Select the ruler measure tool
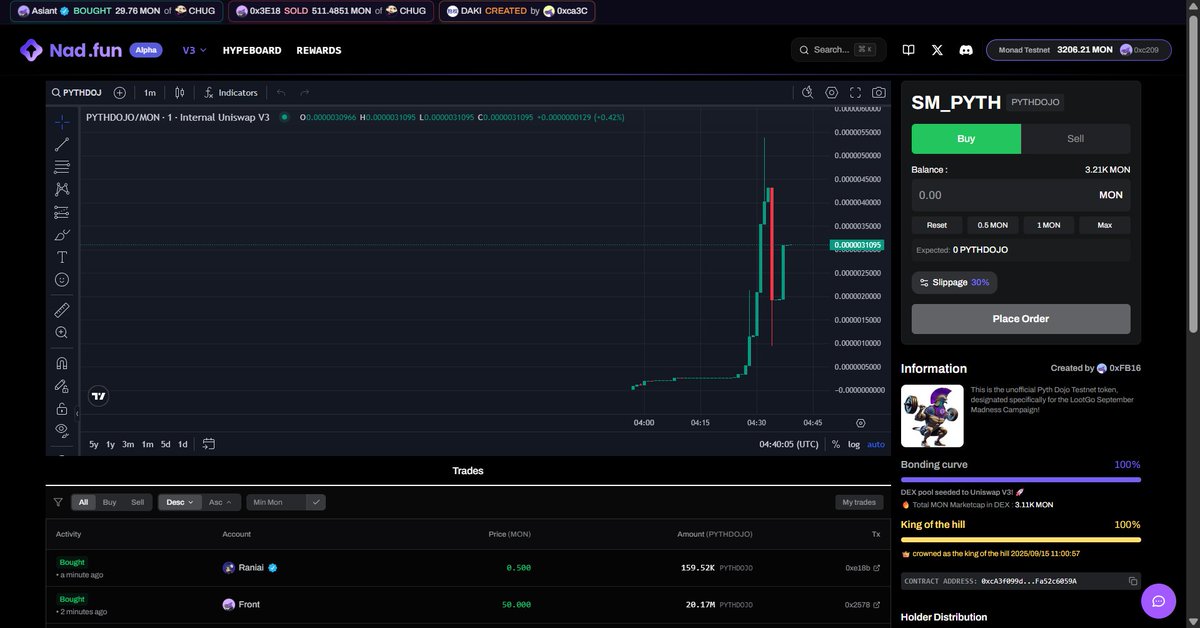The height and width of the screenshot is (628, 1200). click(62, 310)
